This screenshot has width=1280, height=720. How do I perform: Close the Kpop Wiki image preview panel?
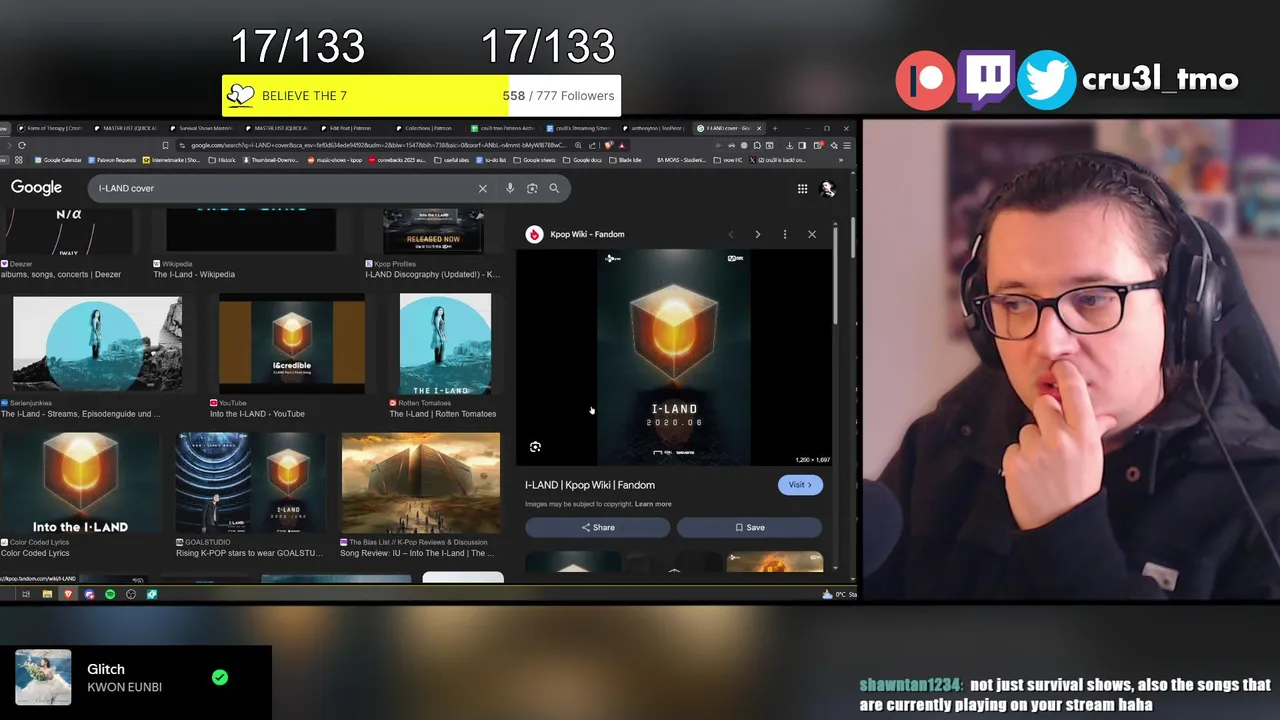point(812,234)
